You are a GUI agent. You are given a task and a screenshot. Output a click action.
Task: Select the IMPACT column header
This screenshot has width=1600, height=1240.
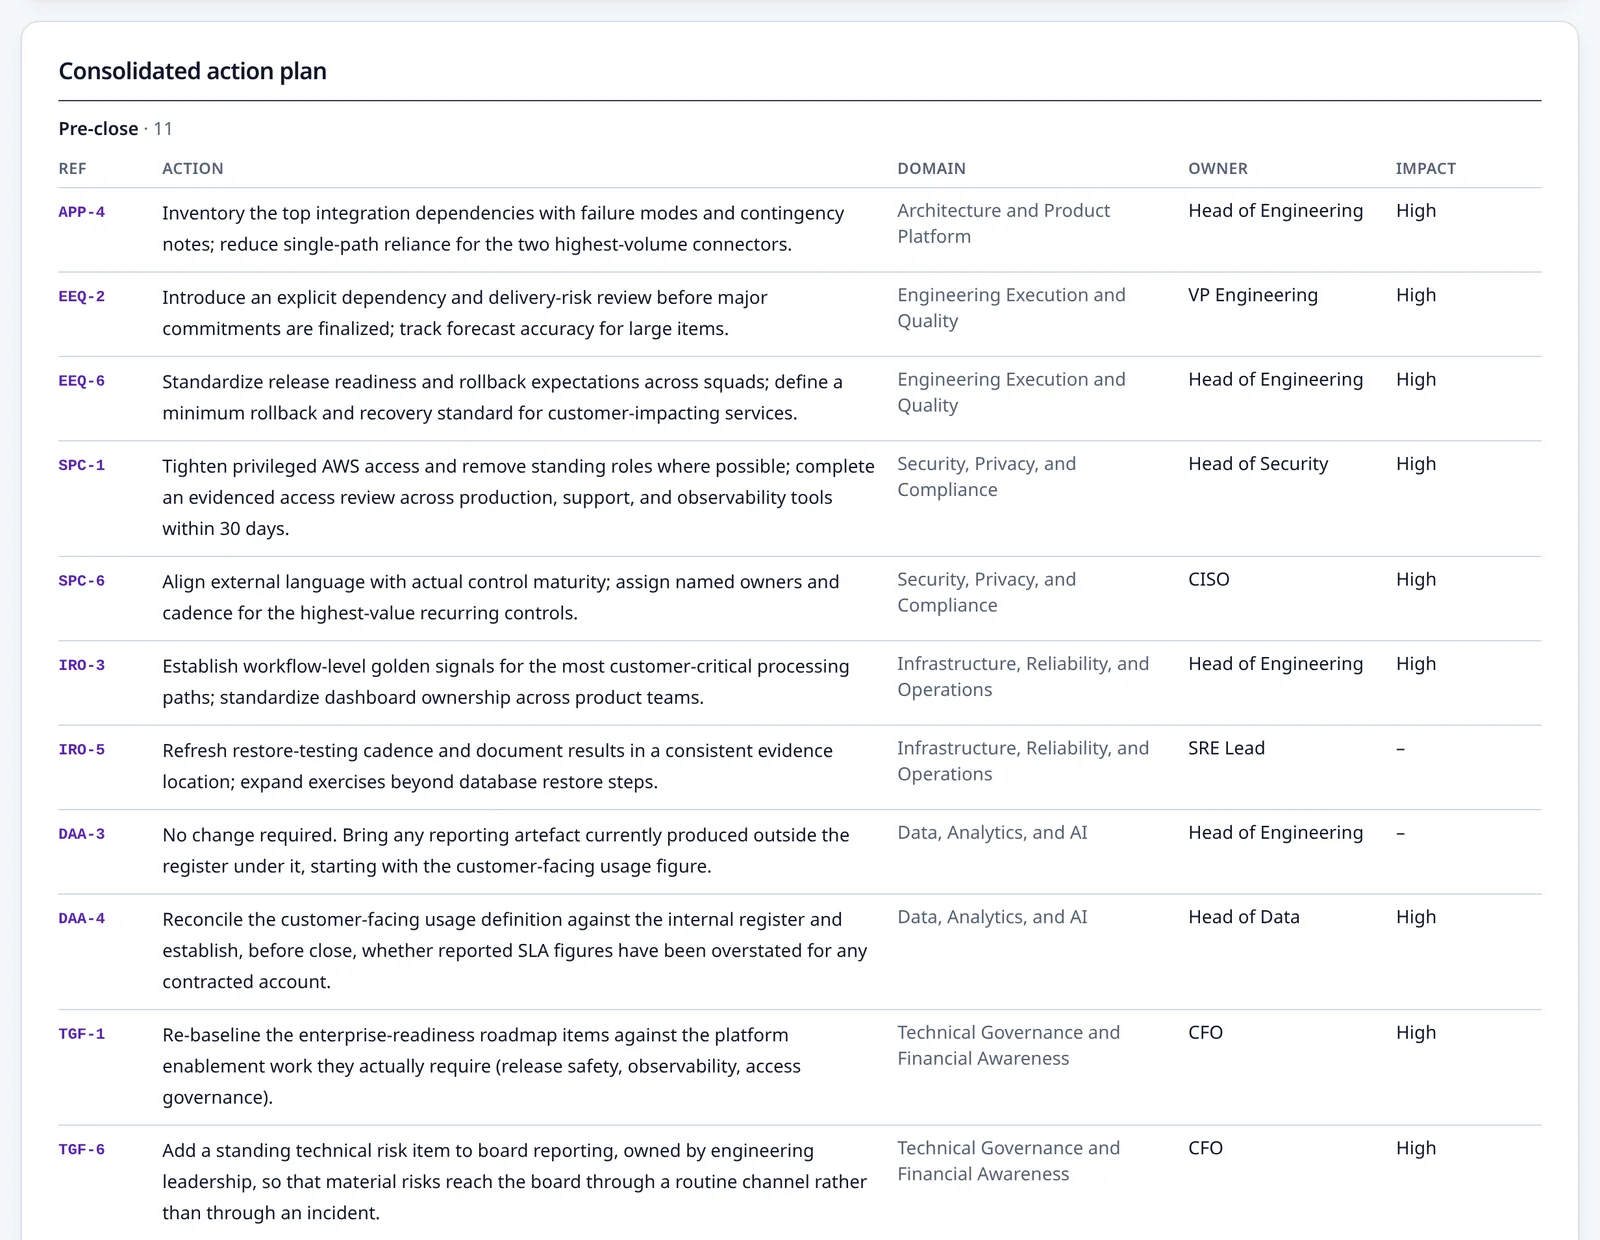coord(1426,168)
